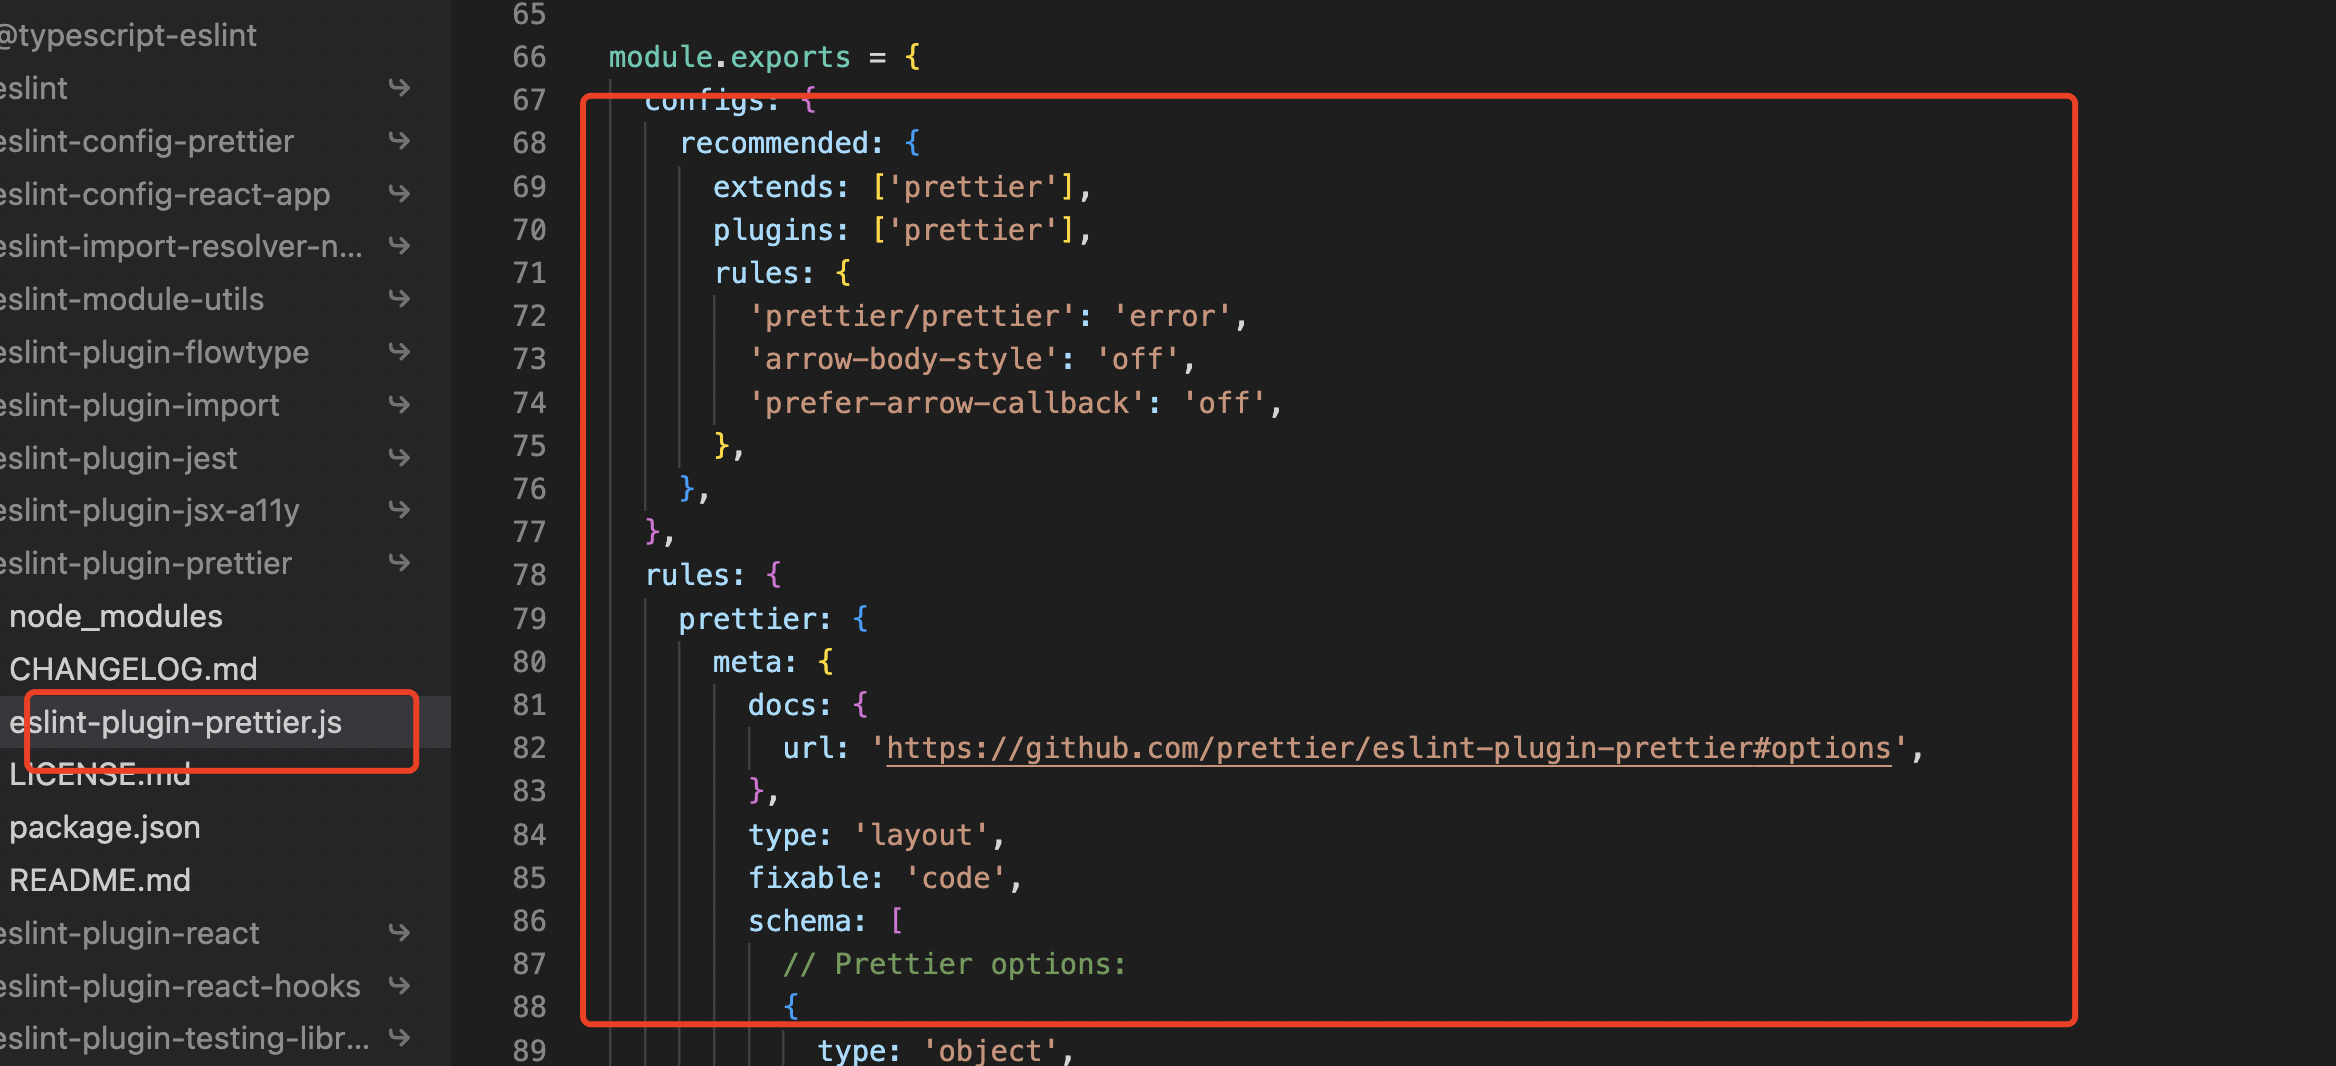Click the symlink icon next to eslint-plugin-react-hooks

(399, 985)
